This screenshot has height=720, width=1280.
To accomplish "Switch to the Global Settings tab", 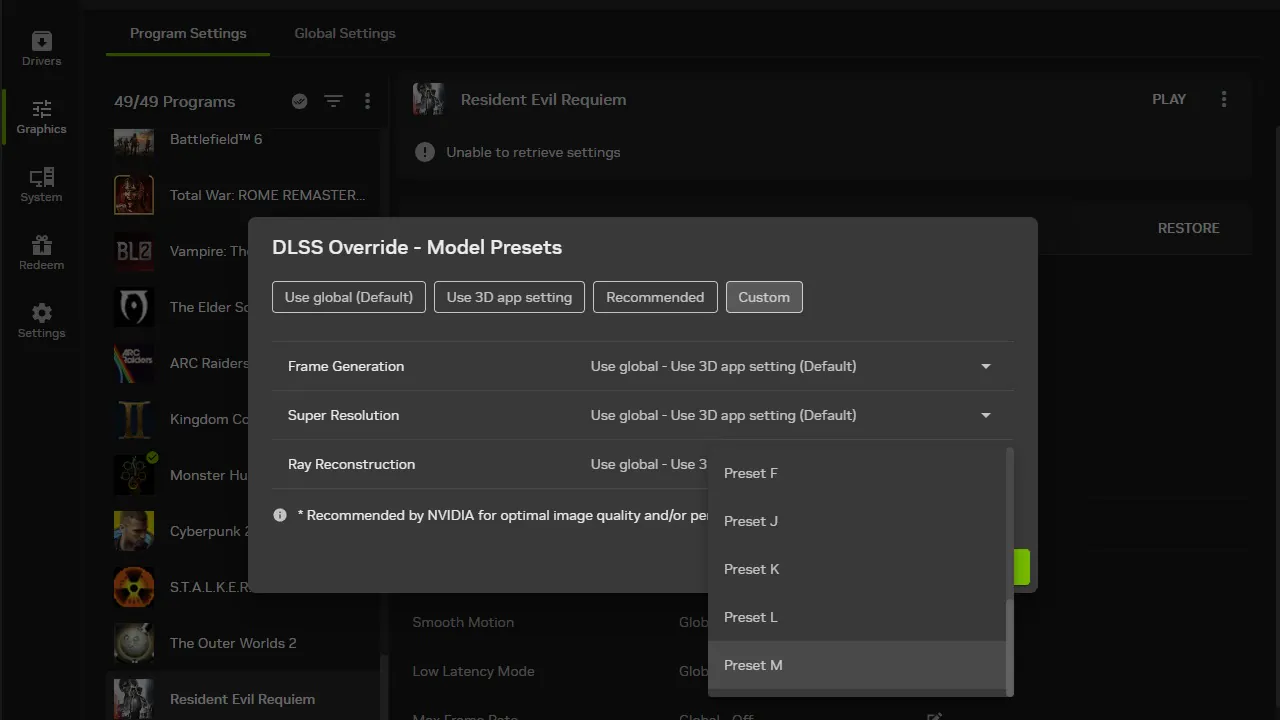I will [345, 33].
